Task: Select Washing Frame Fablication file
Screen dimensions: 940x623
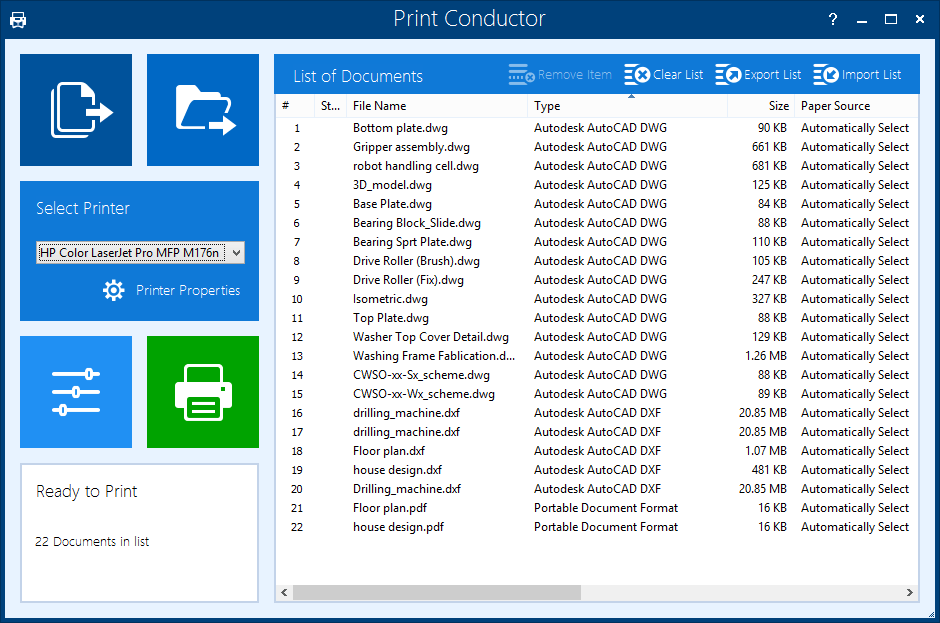Action: [x=433, y=356]
